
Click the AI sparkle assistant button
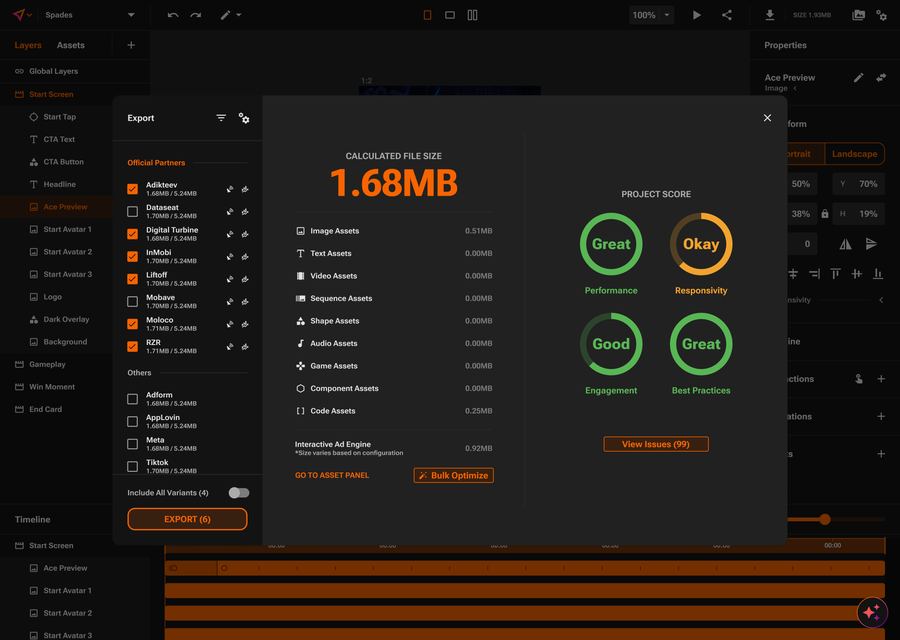click(x=872, y=612)
